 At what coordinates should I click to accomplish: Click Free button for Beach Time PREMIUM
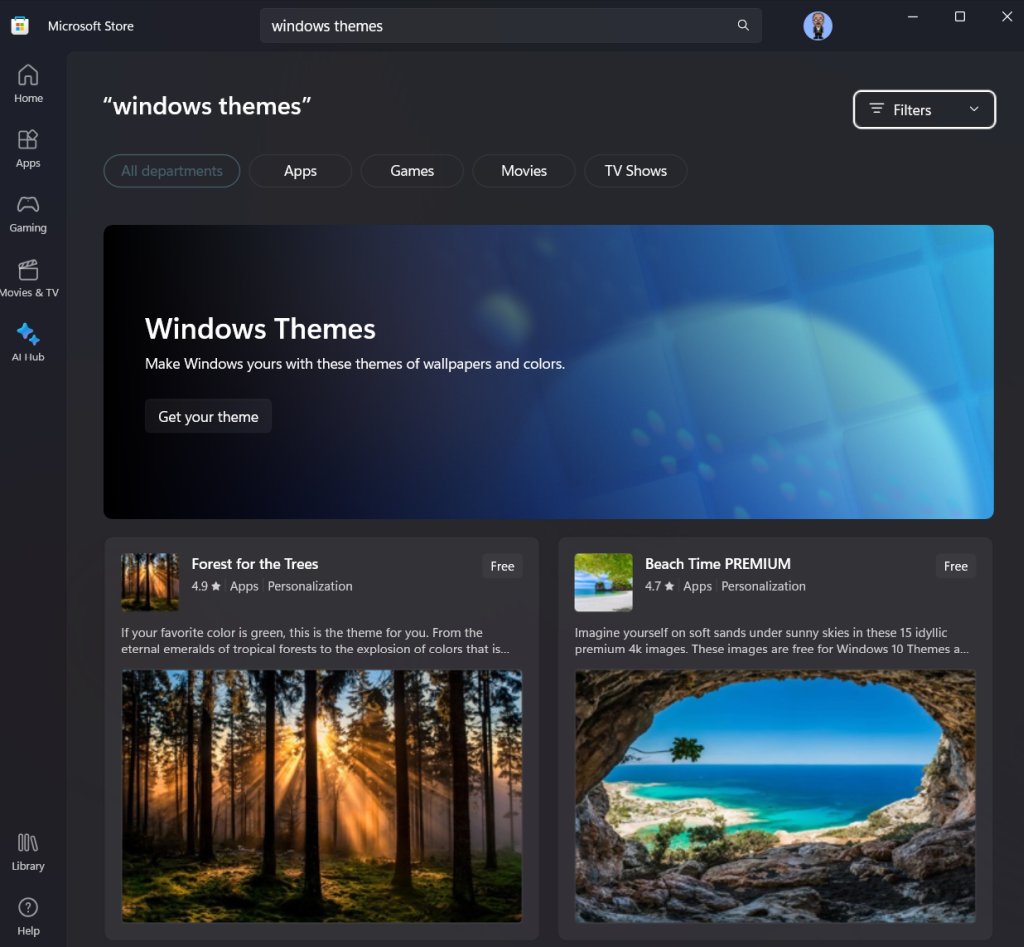pyautogui.click(x=955, y=566)
